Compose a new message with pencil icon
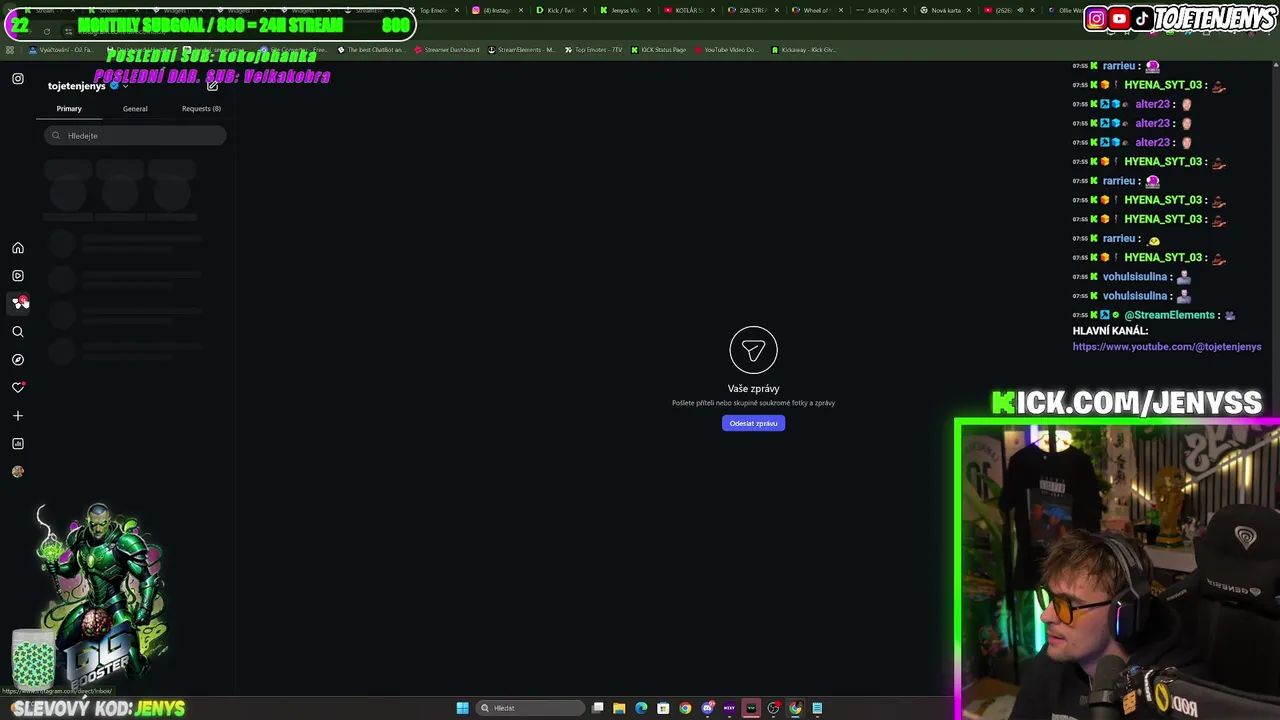1280x720 pixels. pos(212,86)
